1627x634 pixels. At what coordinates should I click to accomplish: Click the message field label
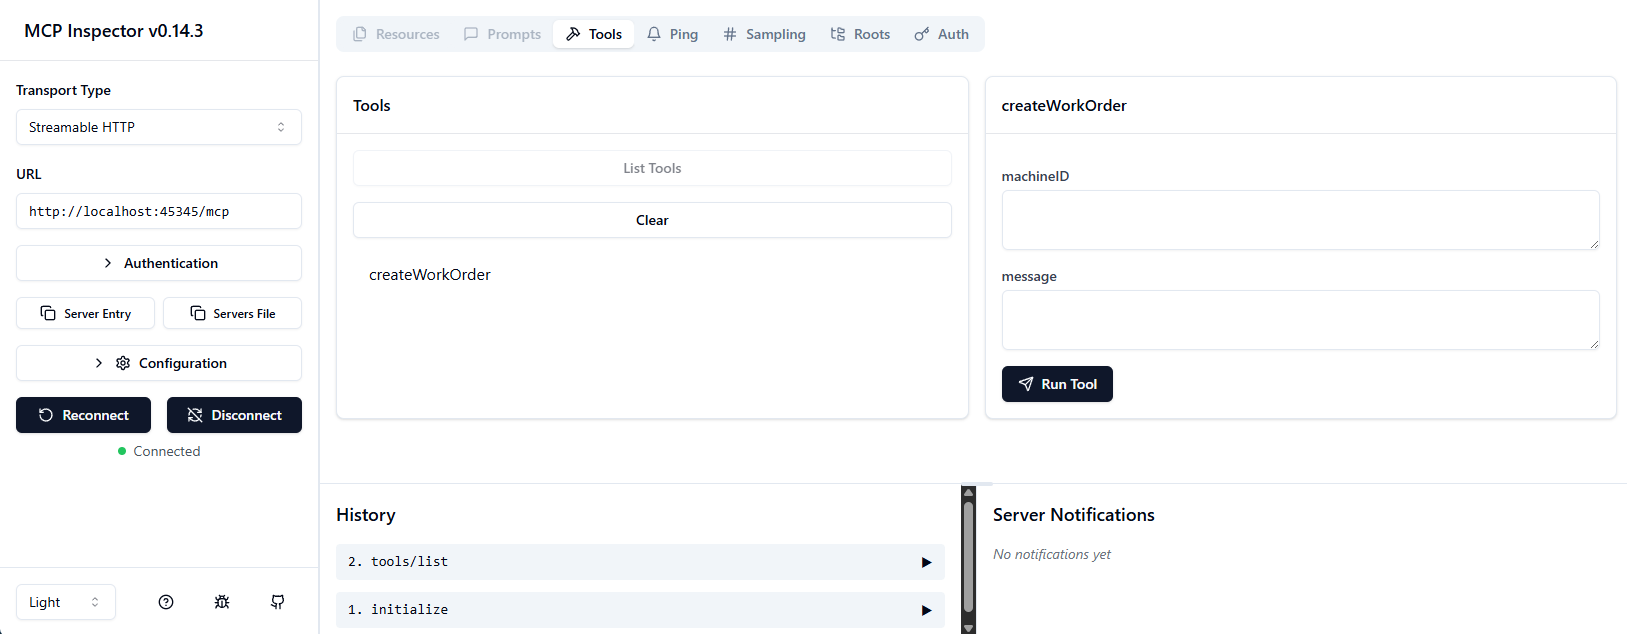click(x=1029, y=276)
